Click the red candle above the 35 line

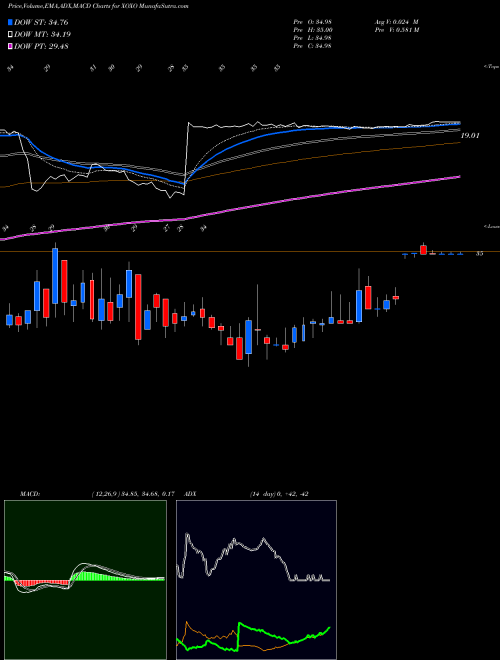[423, 249]
